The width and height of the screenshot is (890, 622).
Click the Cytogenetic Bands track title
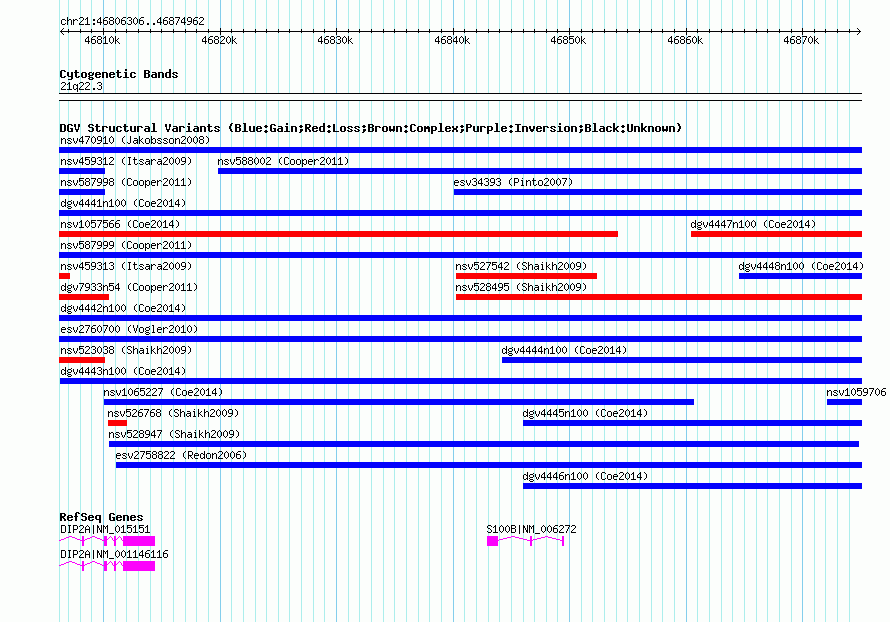(119, 74)
